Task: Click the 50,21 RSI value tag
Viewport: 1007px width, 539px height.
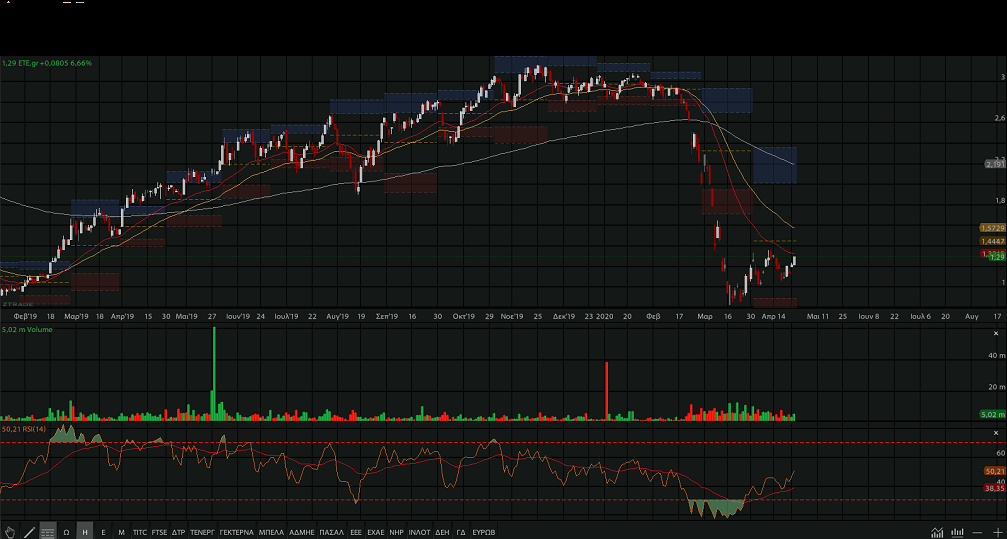Action: pos(995,471)
